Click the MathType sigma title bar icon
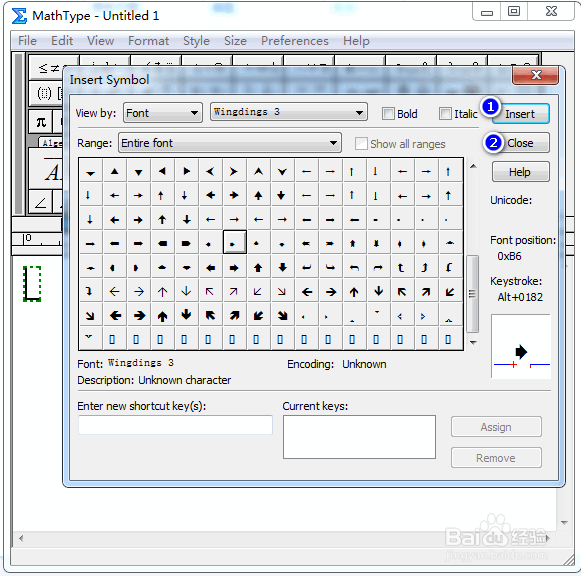 click(19, 16)
